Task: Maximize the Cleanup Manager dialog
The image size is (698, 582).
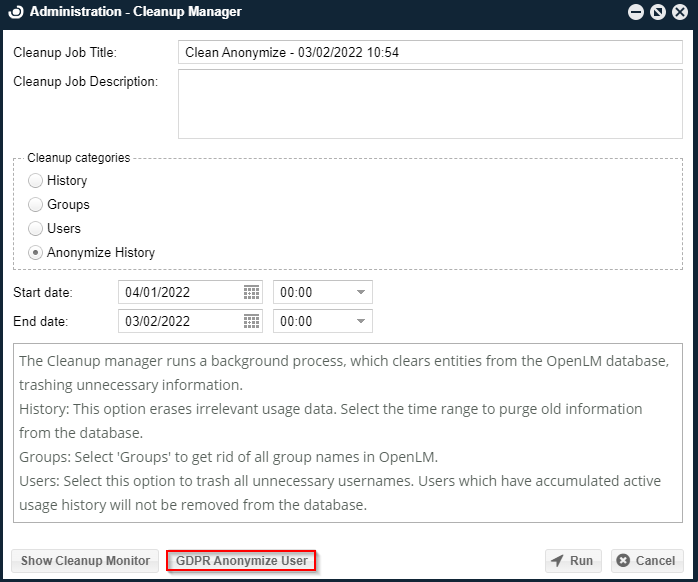Action: pyautogui.click(x=657, y=12)
